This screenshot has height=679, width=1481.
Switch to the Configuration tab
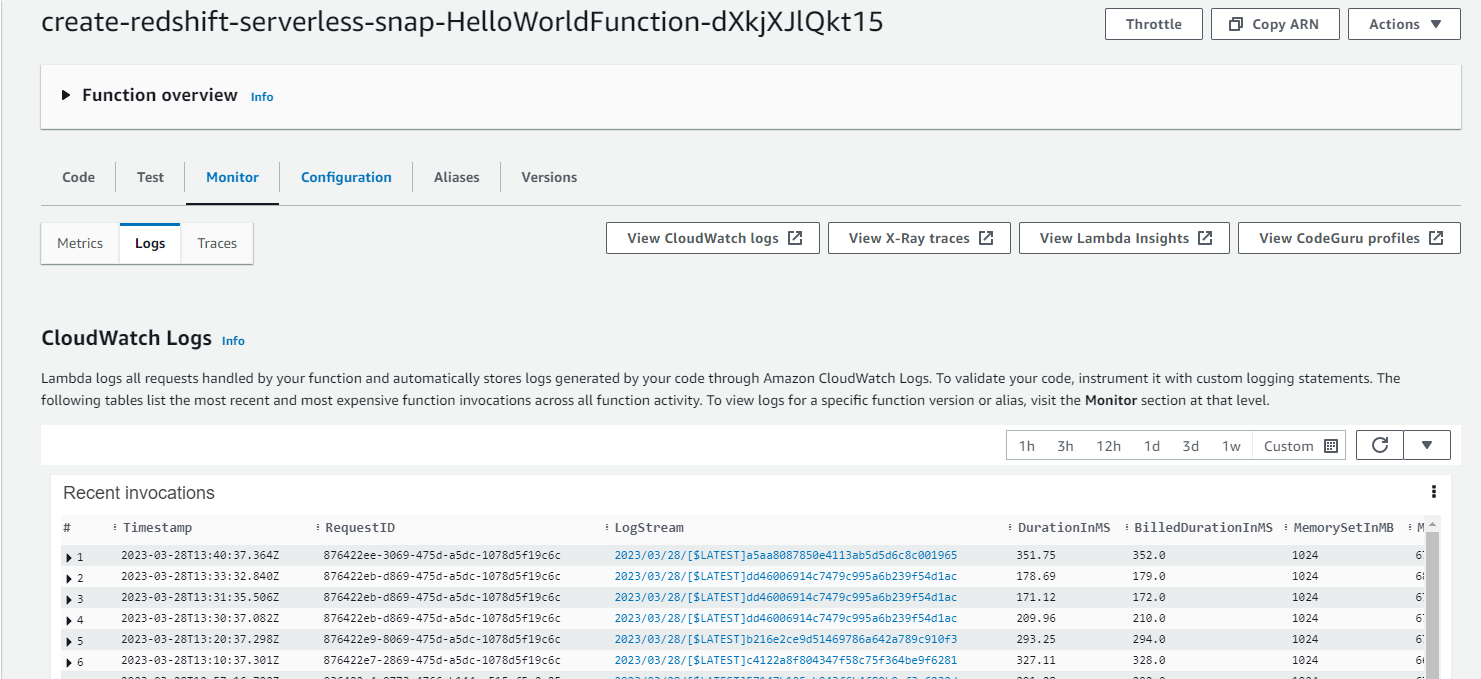click(346, 177)
